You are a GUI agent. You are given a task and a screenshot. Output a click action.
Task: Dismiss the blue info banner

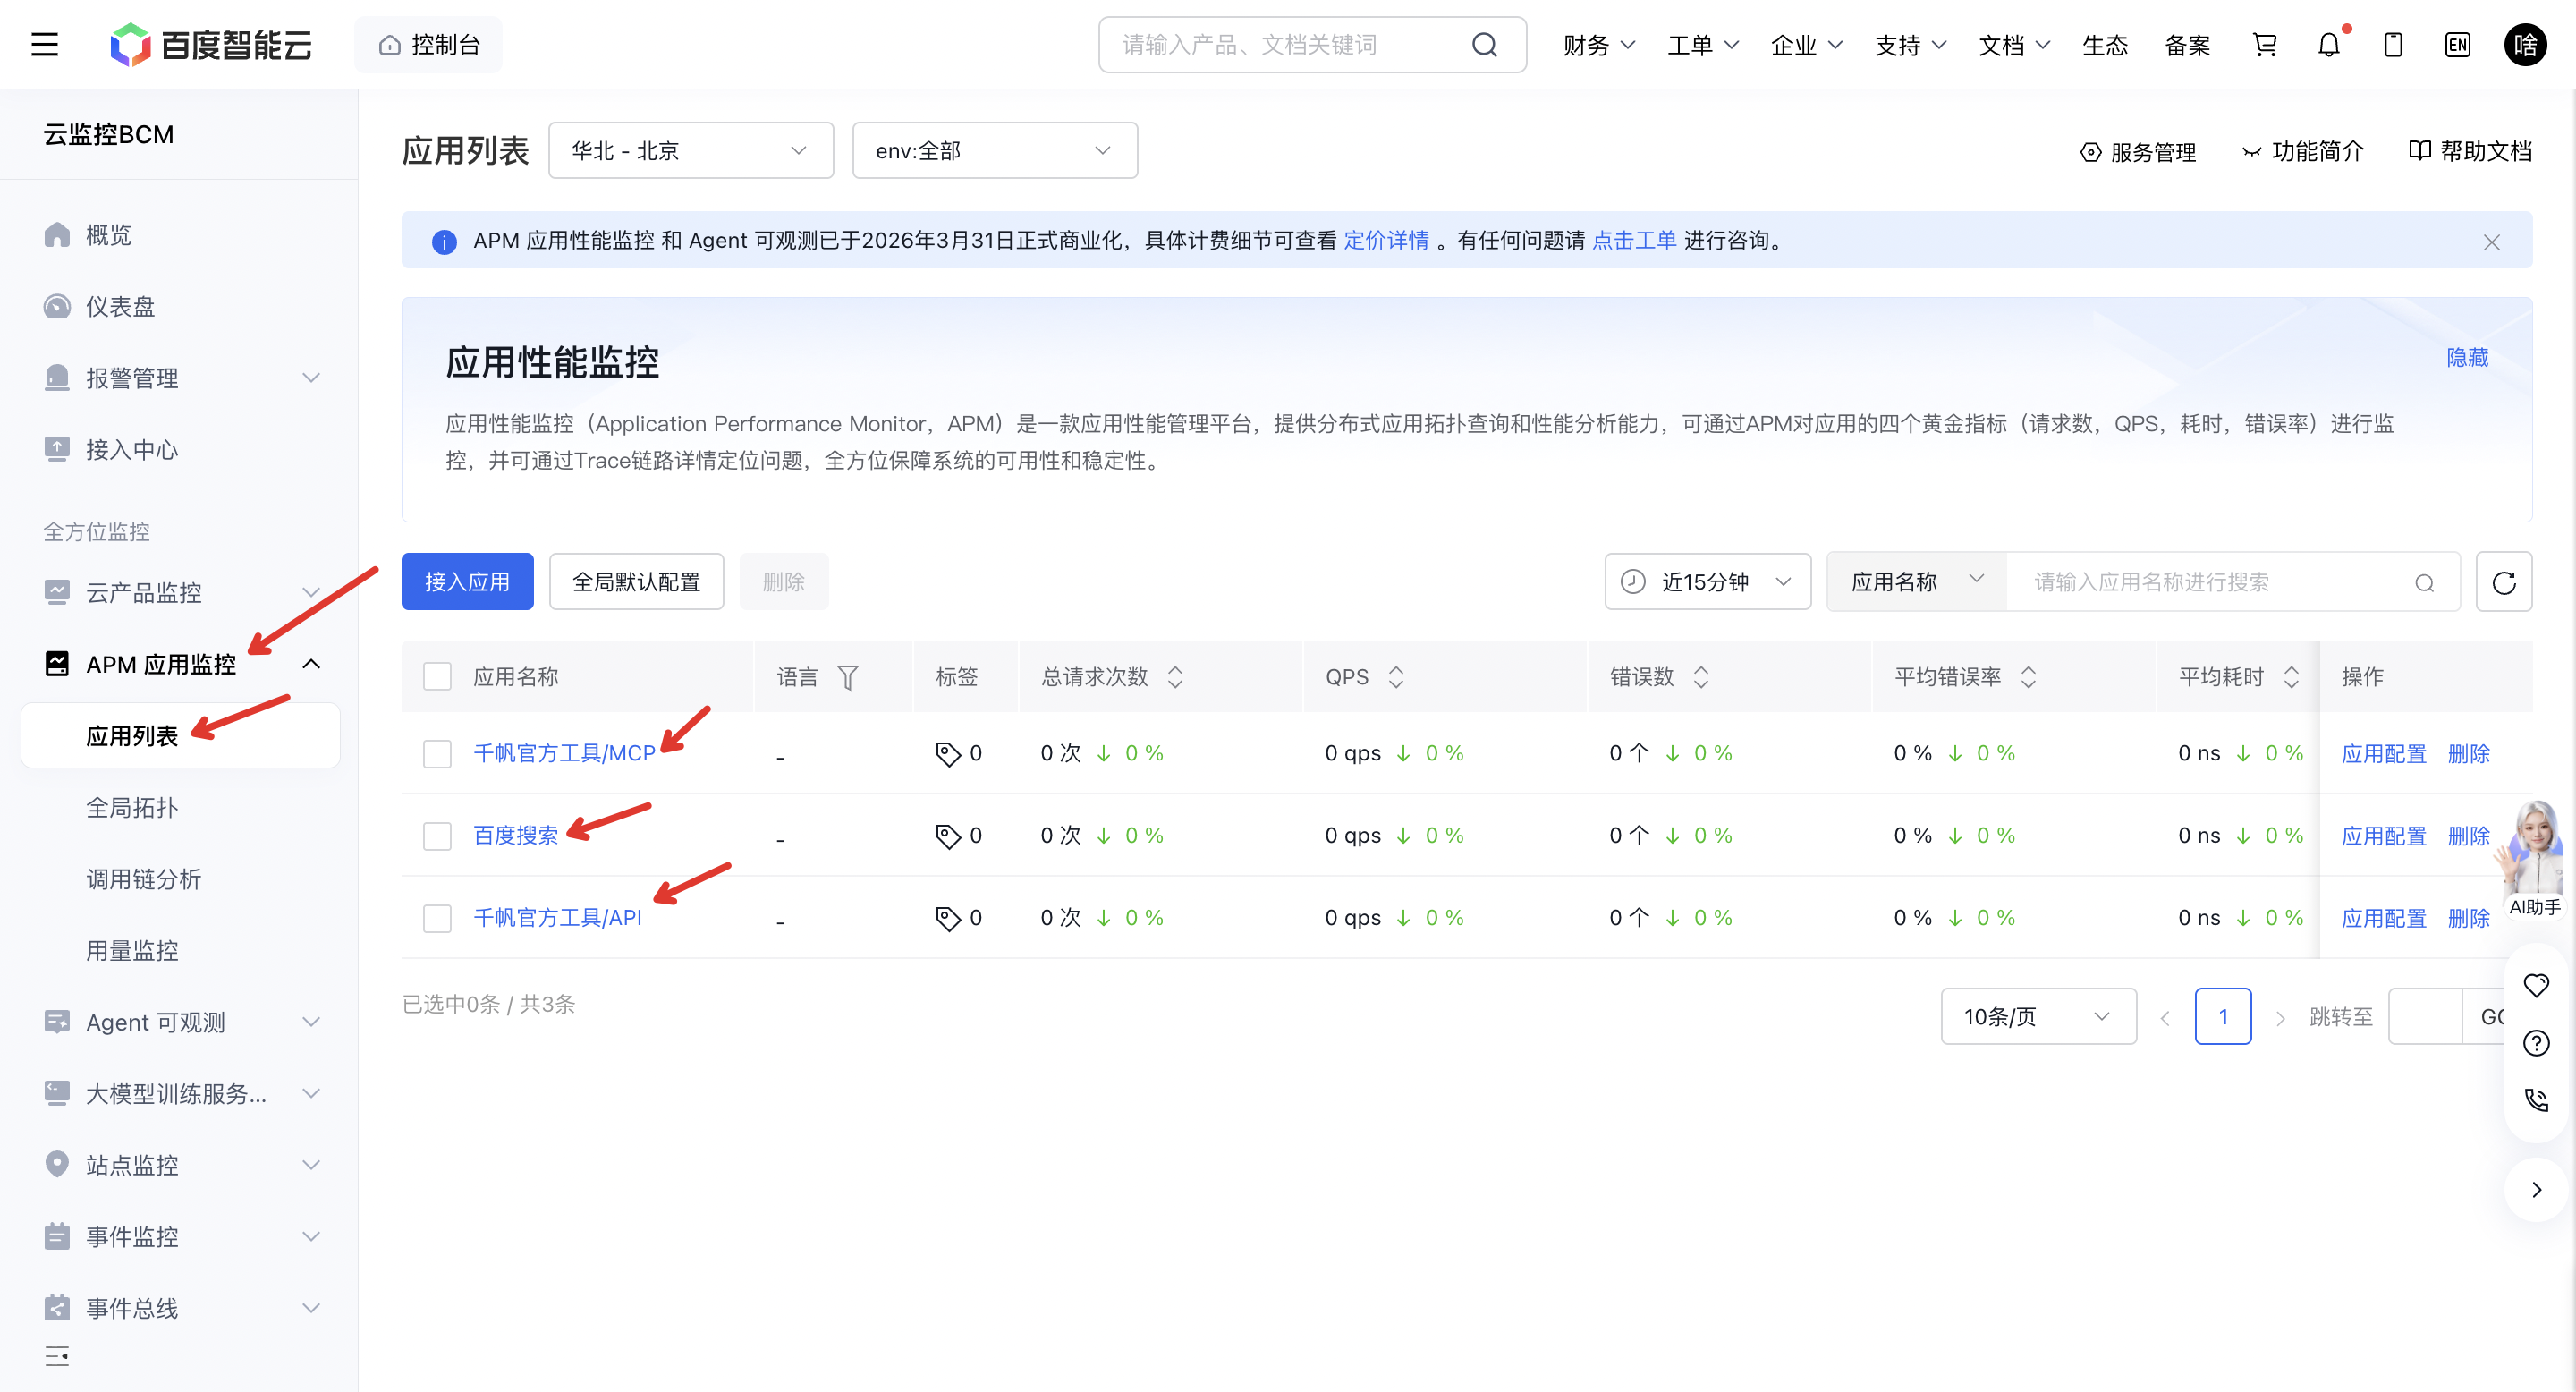point(2491,241)
